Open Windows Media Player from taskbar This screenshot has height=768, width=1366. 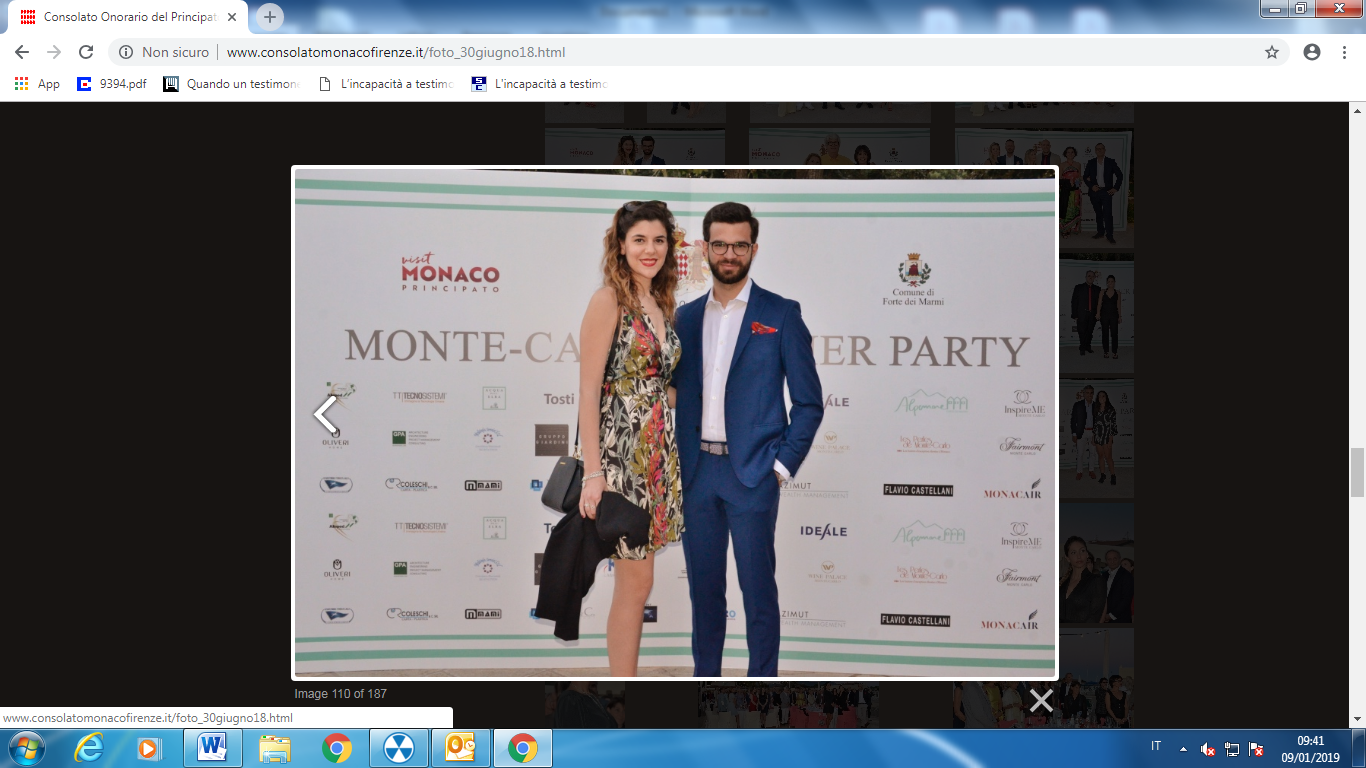pos(148,748)
